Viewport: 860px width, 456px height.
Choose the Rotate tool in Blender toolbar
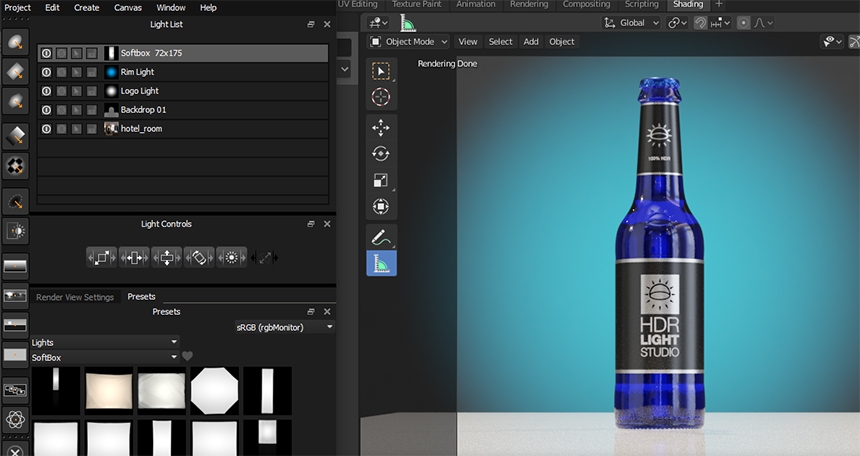click(x=381, y=154)
